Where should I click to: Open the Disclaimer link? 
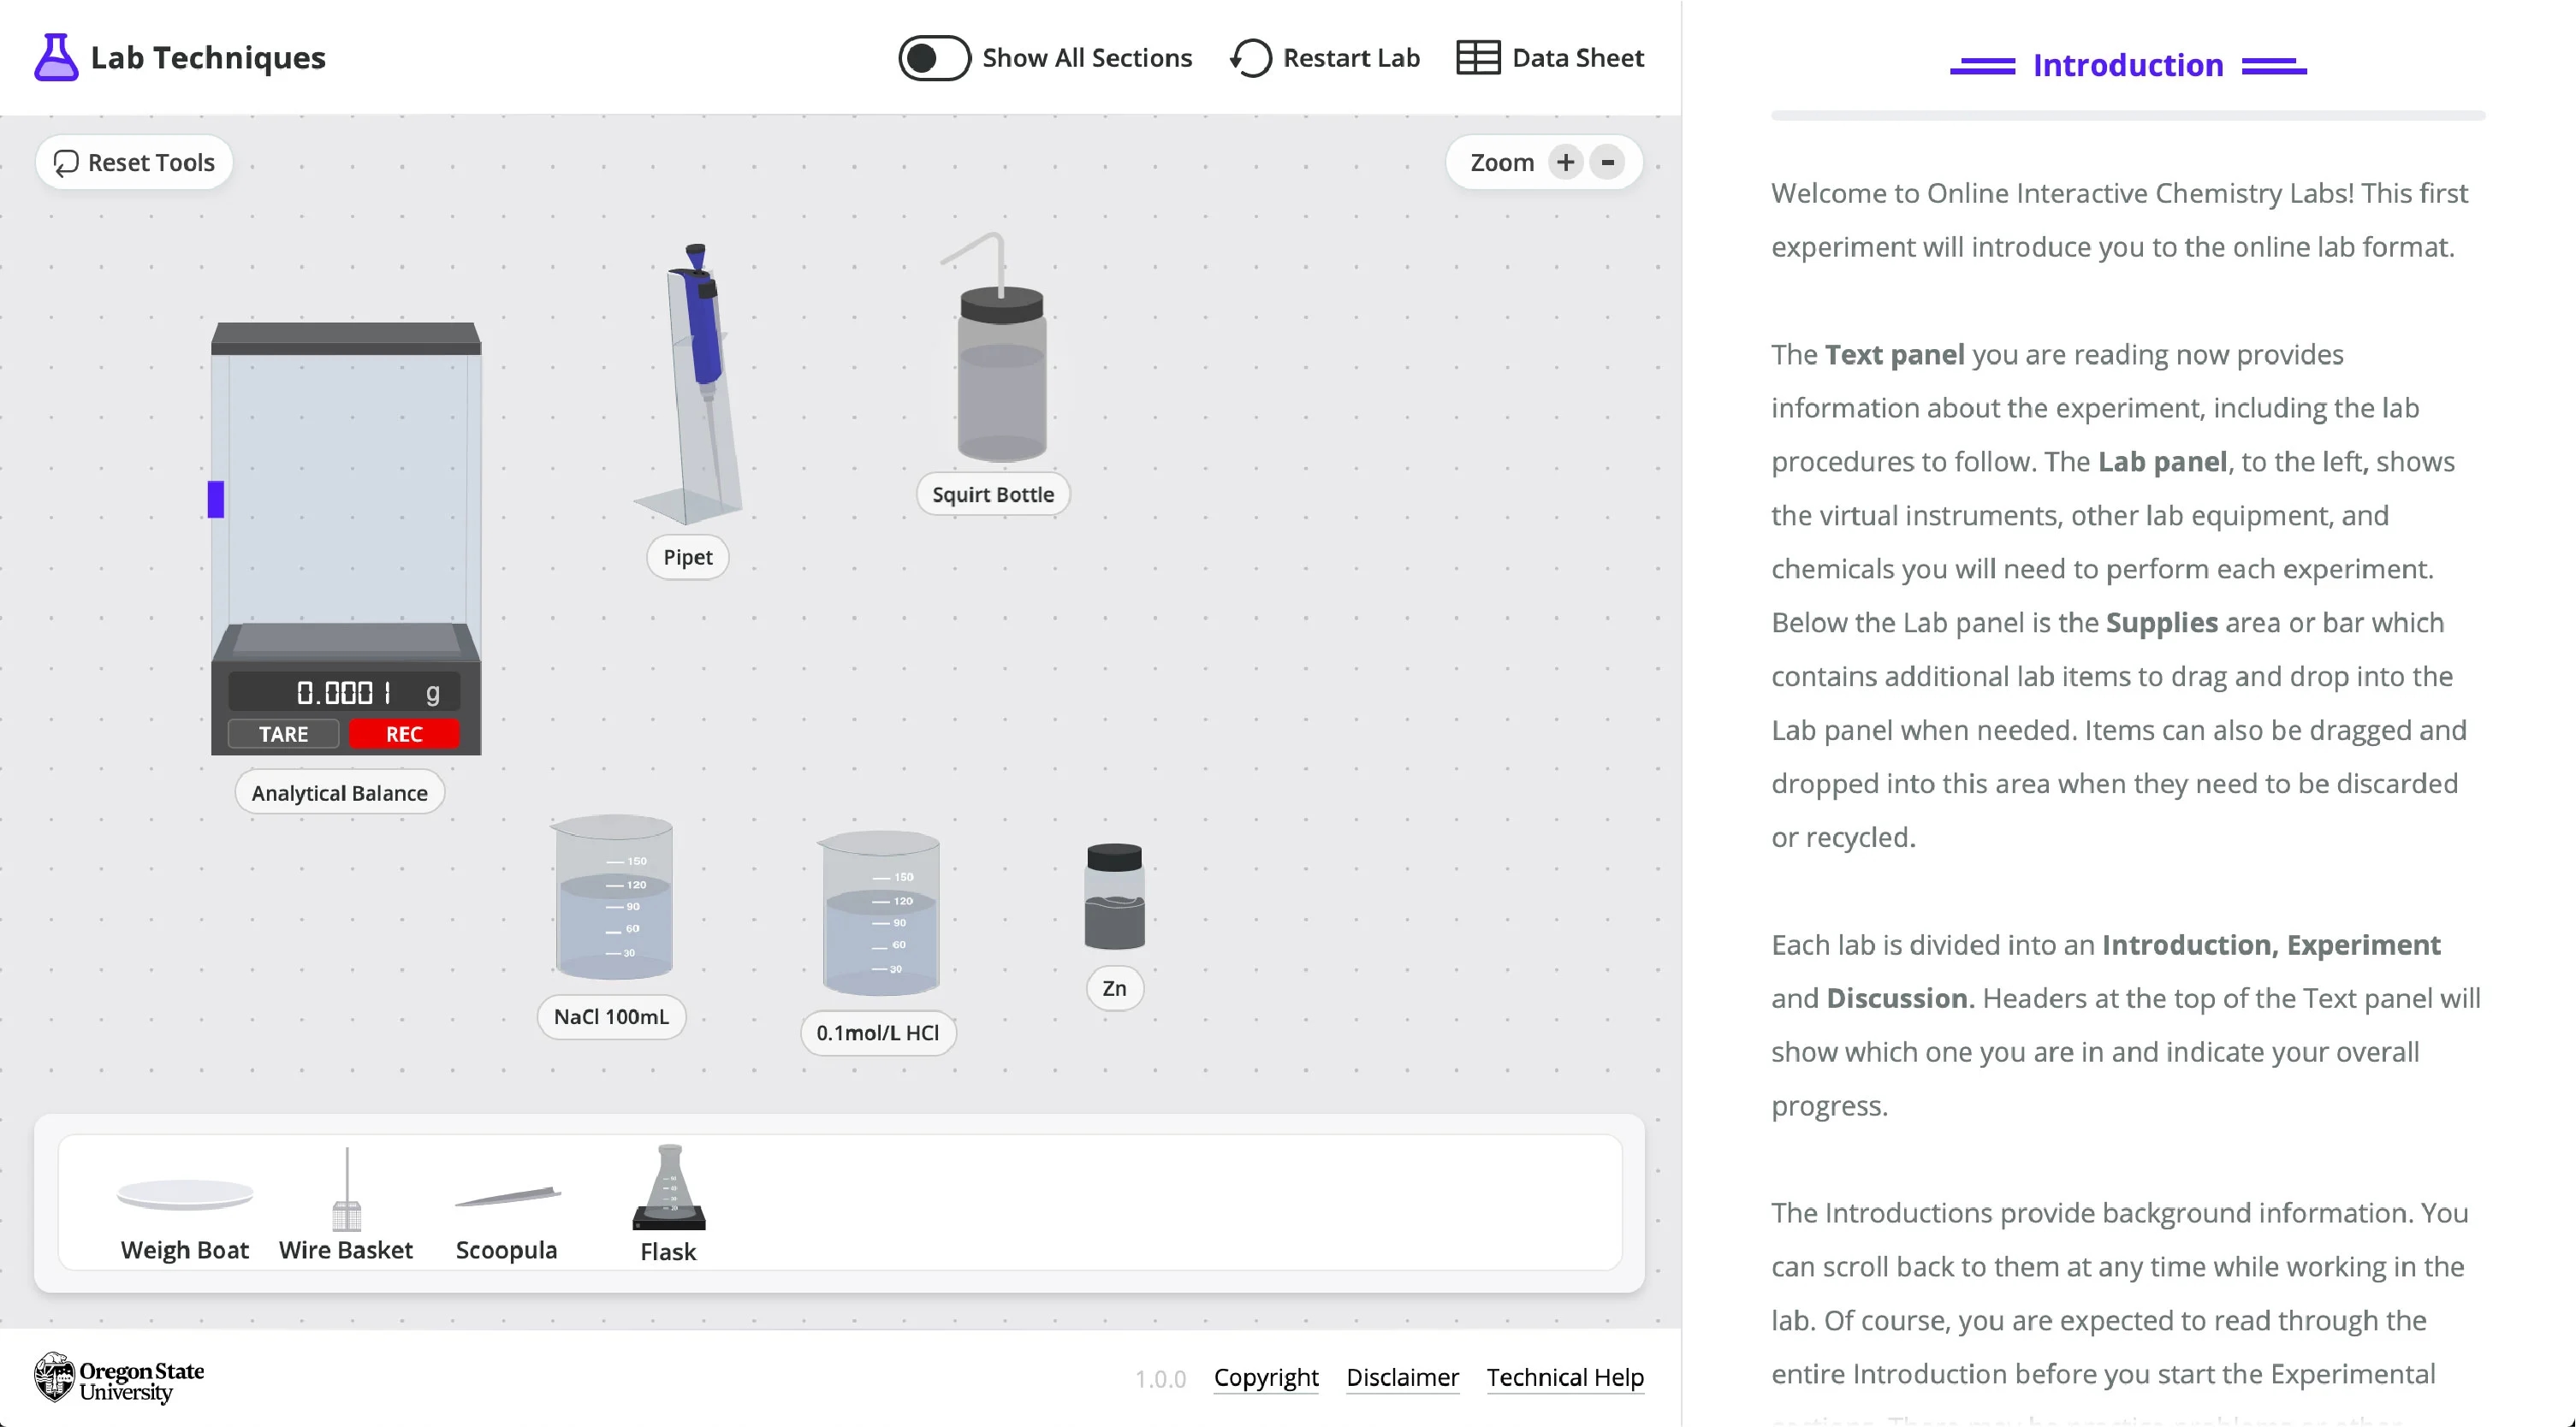1402,1378
